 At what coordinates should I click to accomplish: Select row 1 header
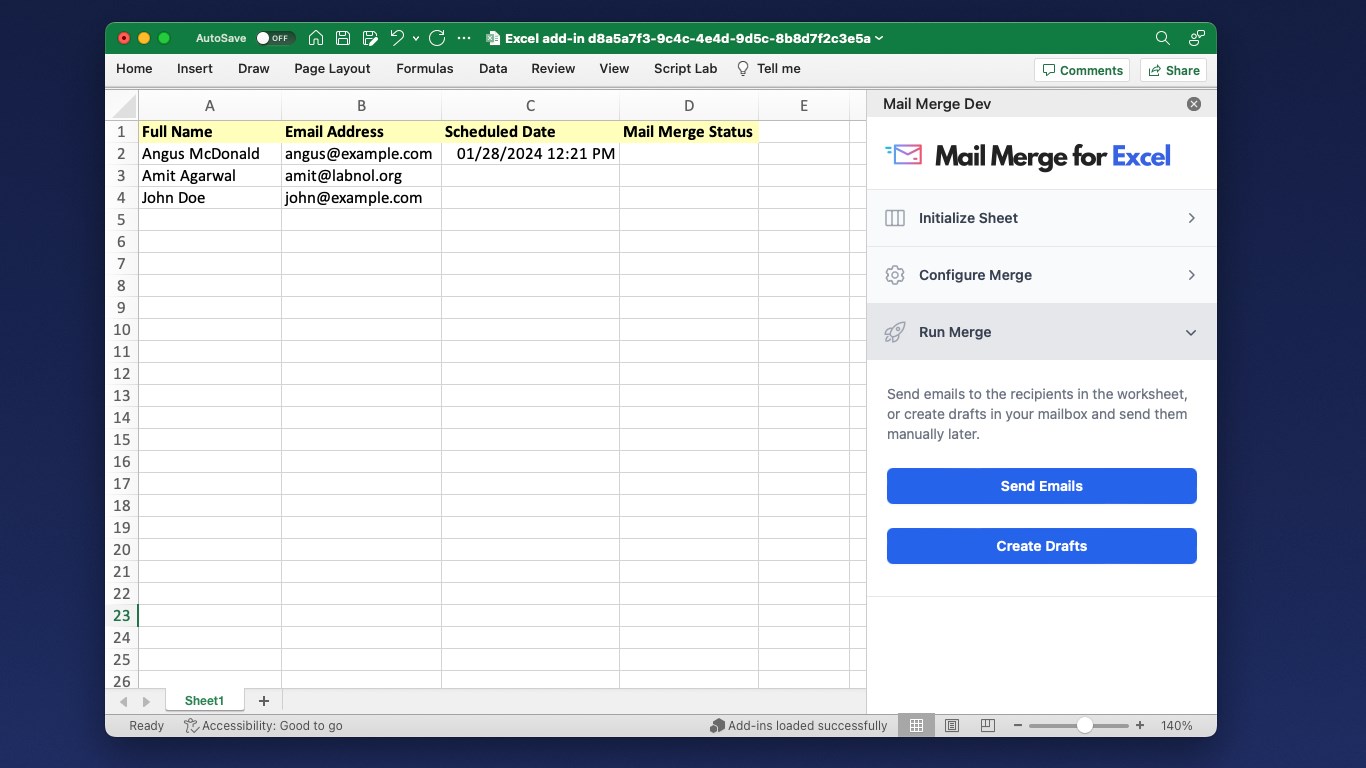122,131
